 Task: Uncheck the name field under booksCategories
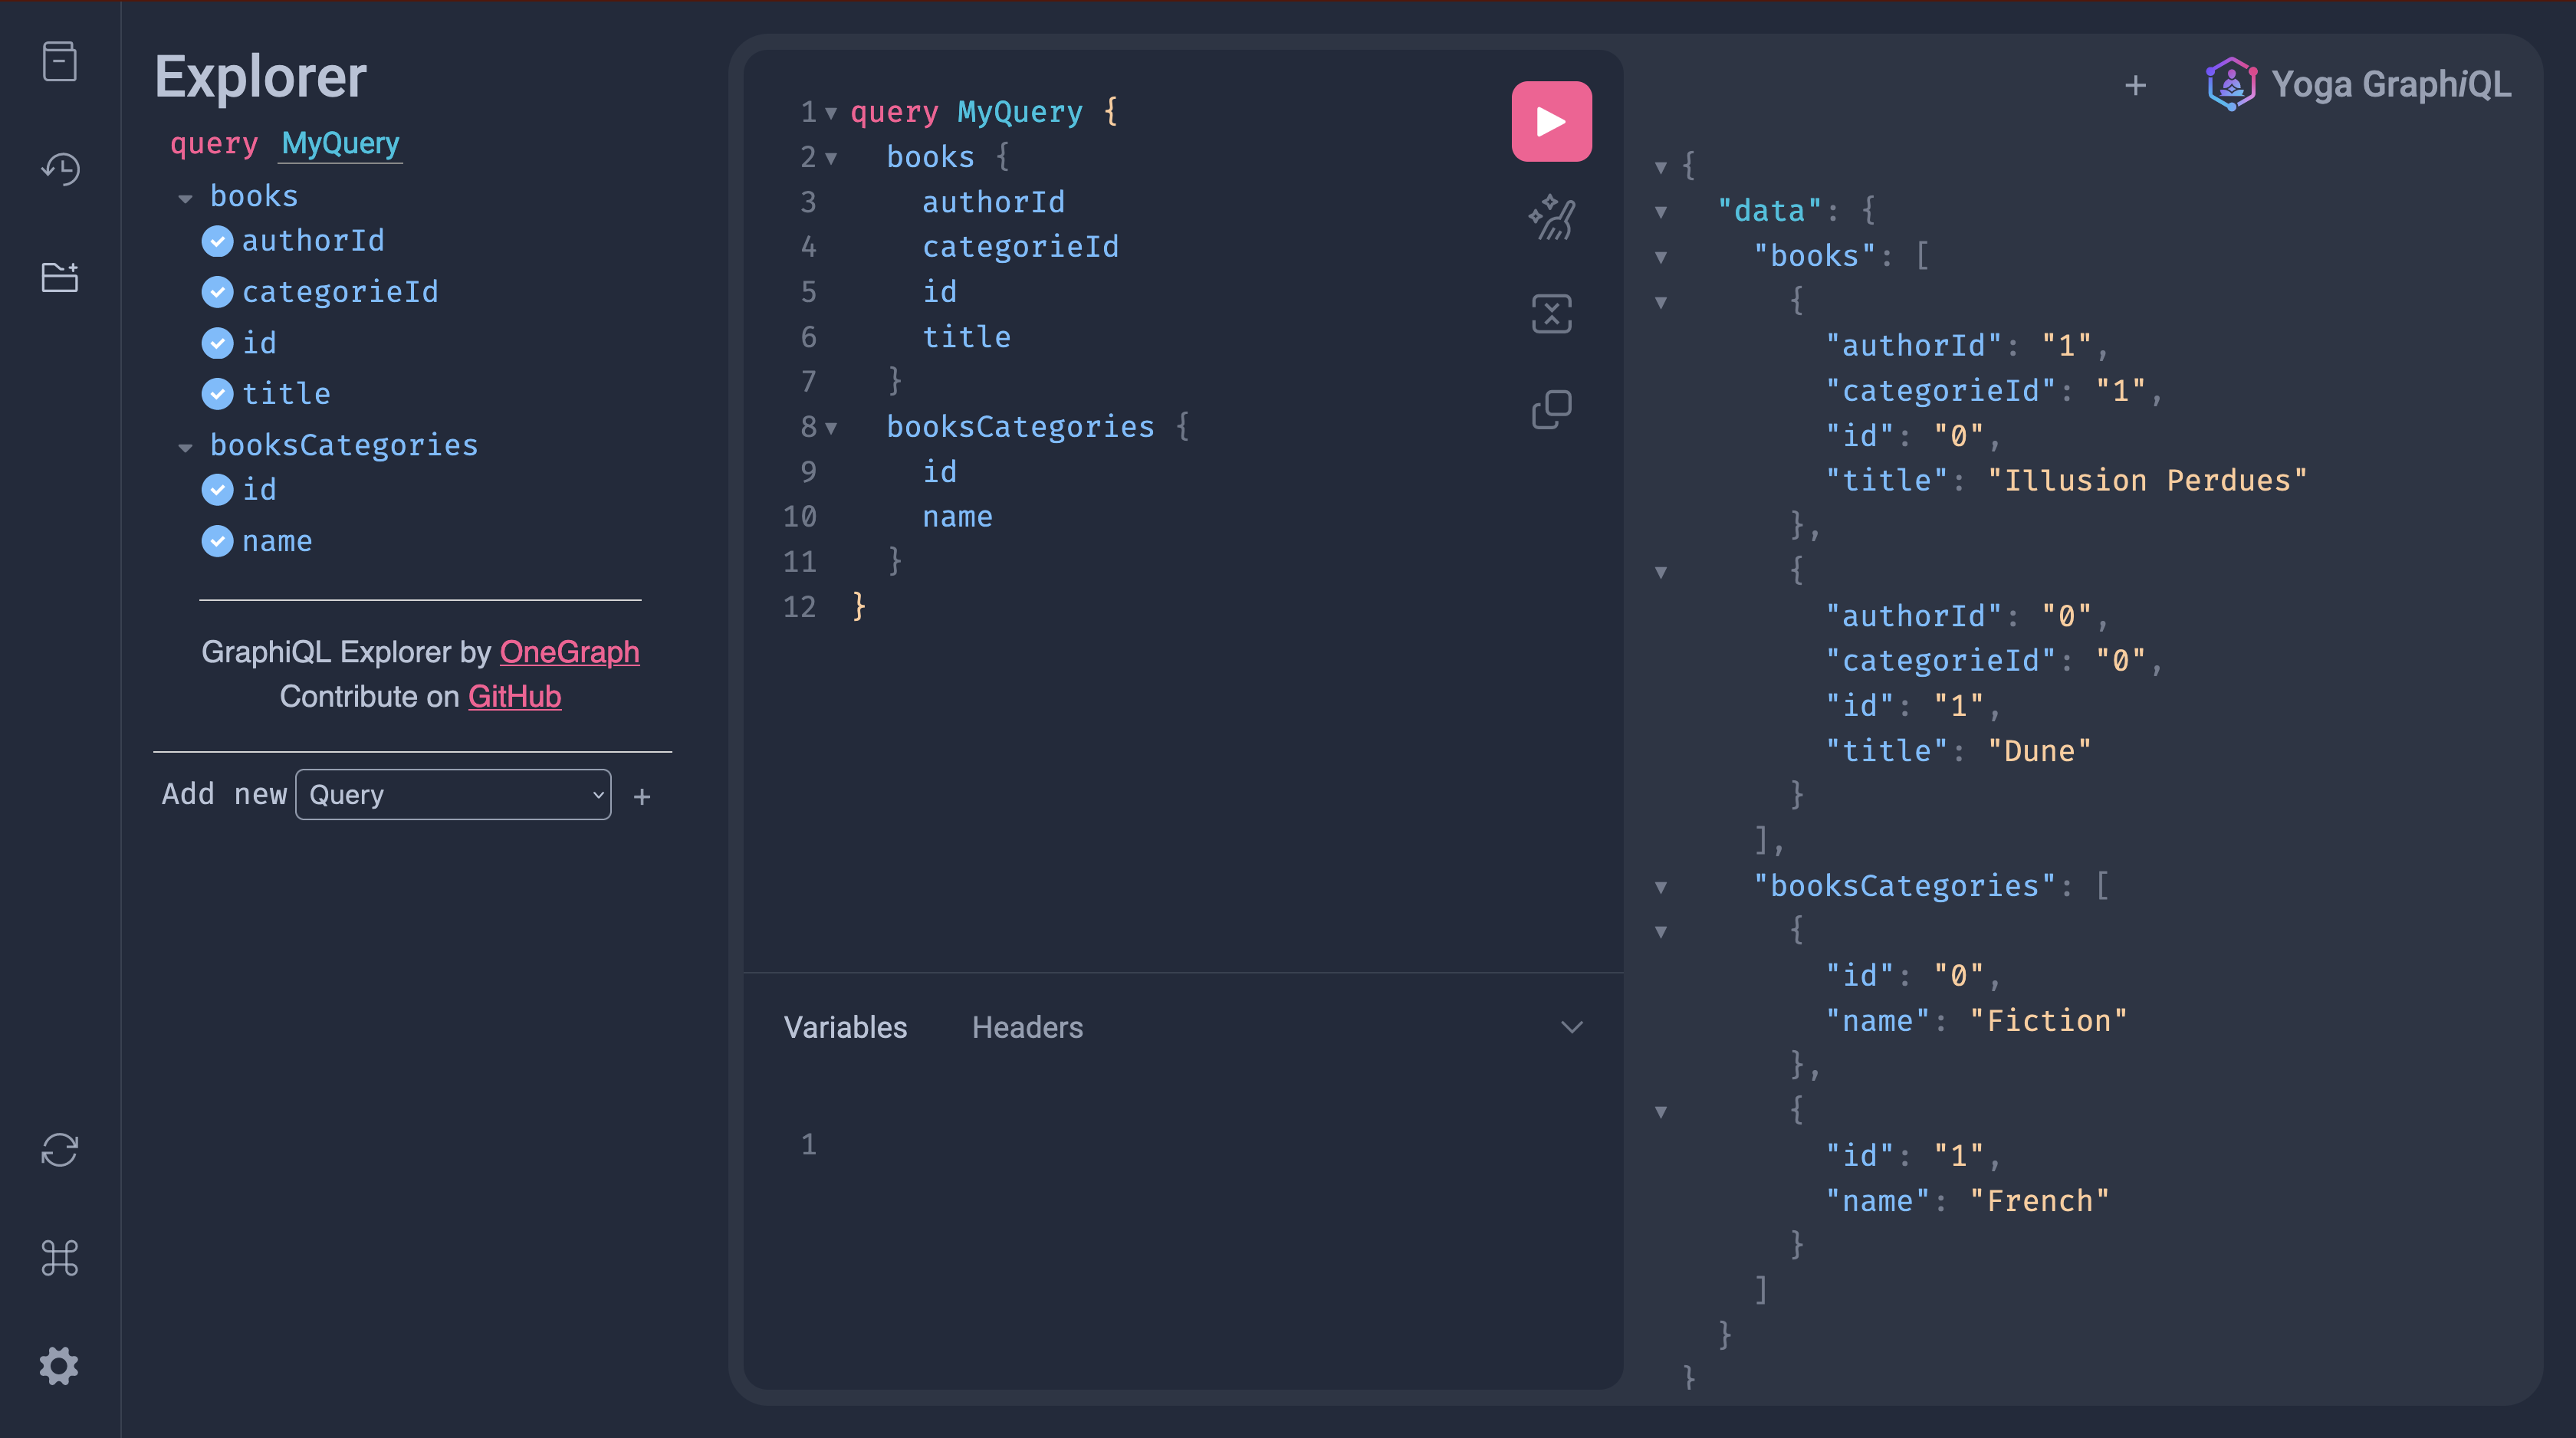[x=218, y=541]
